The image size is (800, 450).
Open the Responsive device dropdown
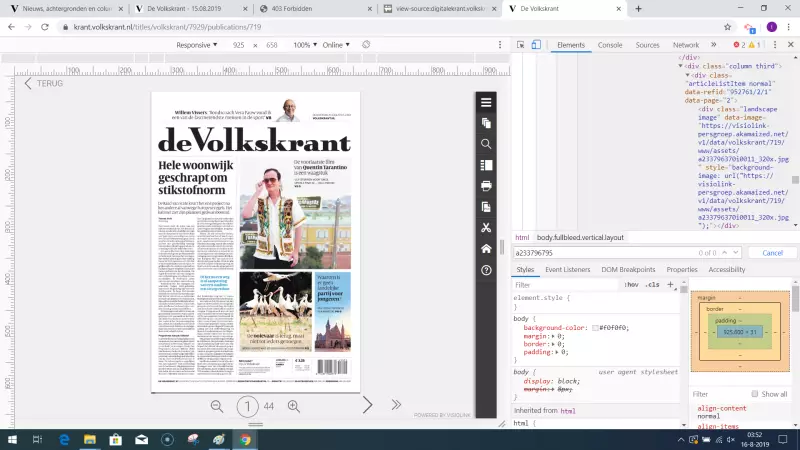coord(197,45)
